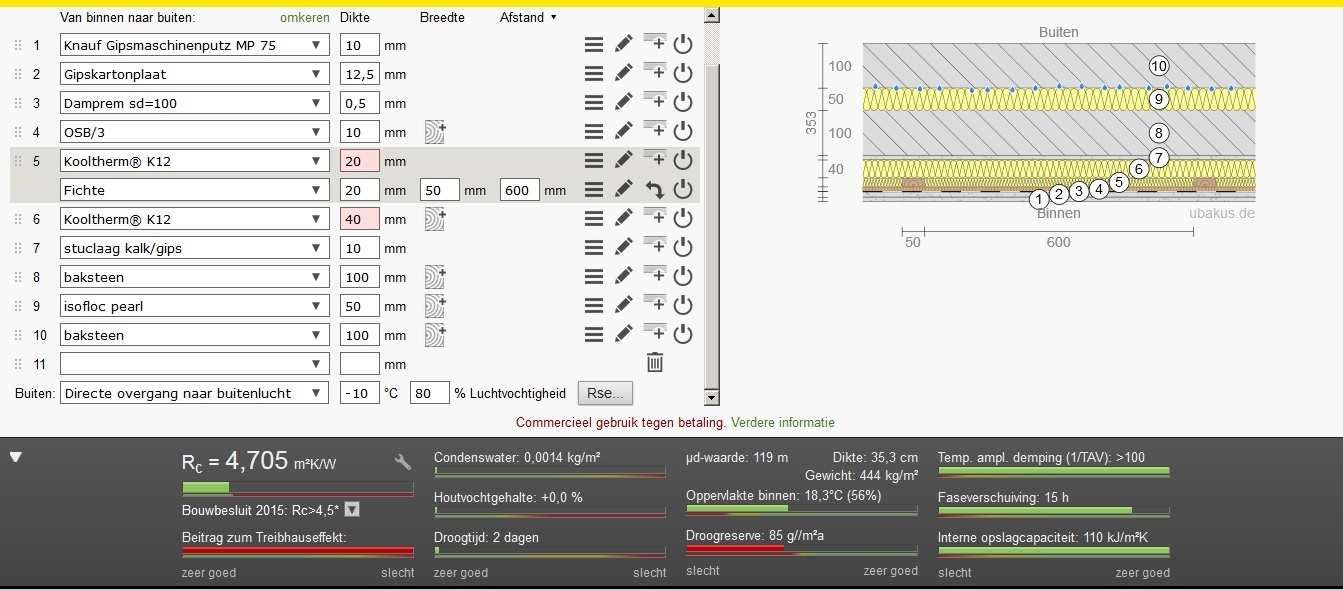This screenshot has width=1343, height=591.
Task: Edit the Knauf Gipsmaschinenputz layer with pencil icon
Action: pos(624,45)
